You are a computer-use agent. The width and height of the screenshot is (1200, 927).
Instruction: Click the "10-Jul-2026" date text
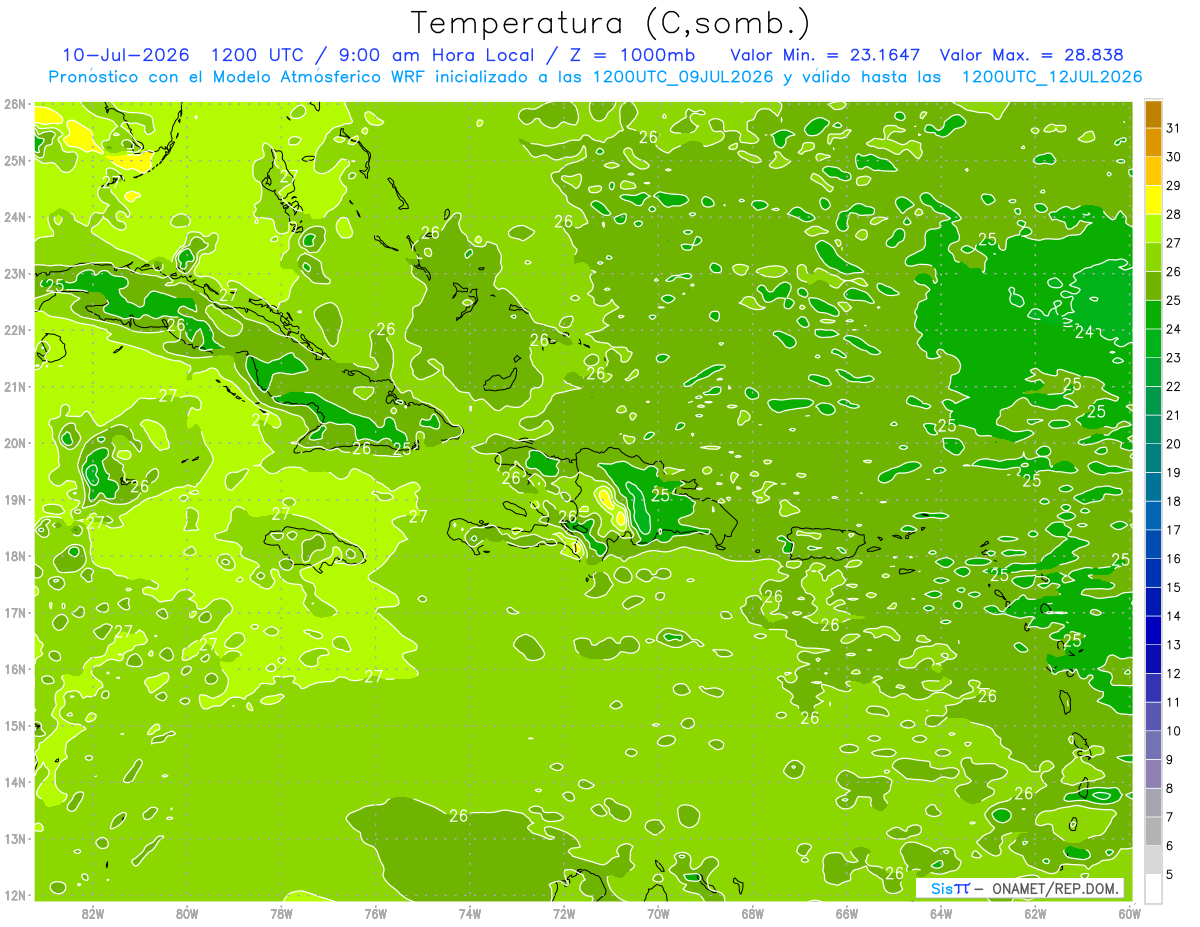[126, 55]
